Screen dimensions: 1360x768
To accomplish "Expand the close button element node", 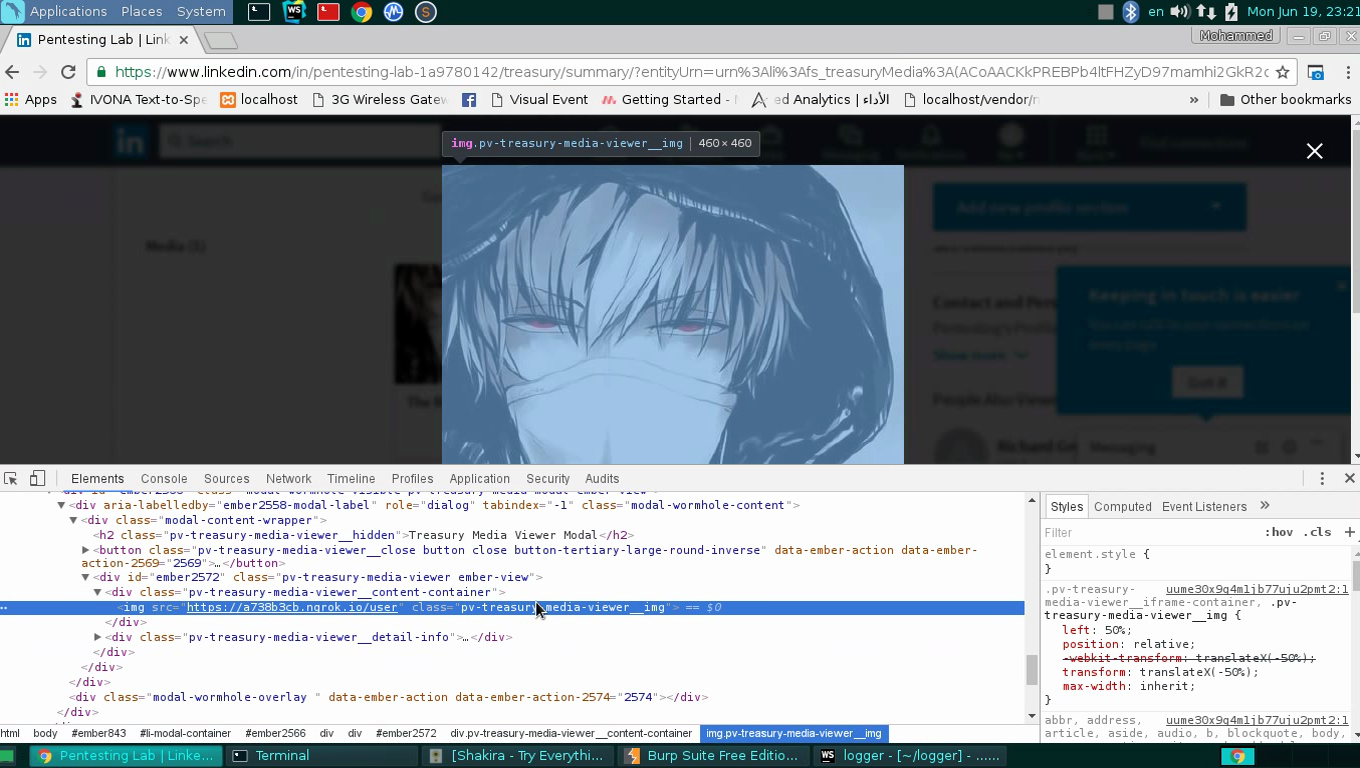I will coord(85,550).
